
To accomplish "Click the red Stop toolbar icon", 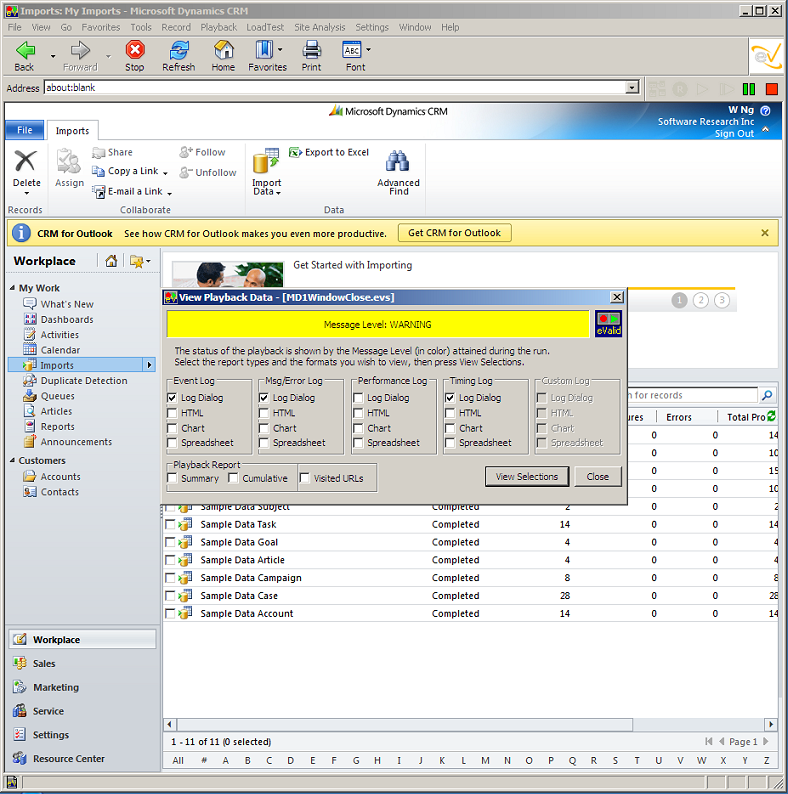I will tap(135, 50).
